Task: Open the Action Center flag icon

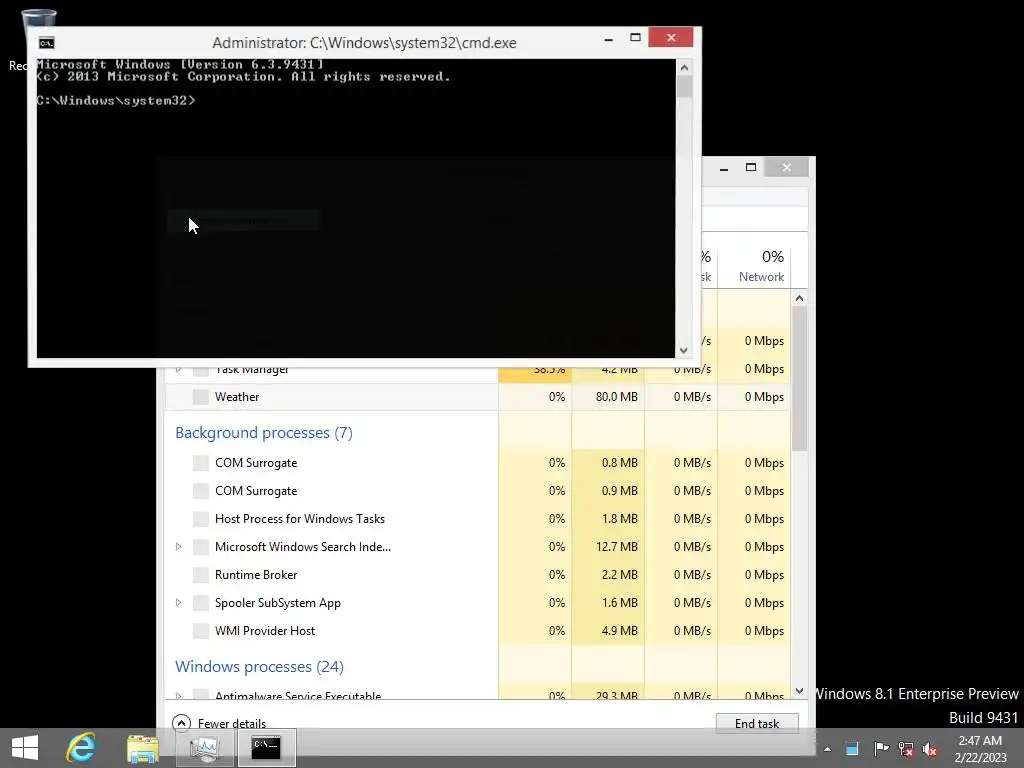Action: [880, 748]
